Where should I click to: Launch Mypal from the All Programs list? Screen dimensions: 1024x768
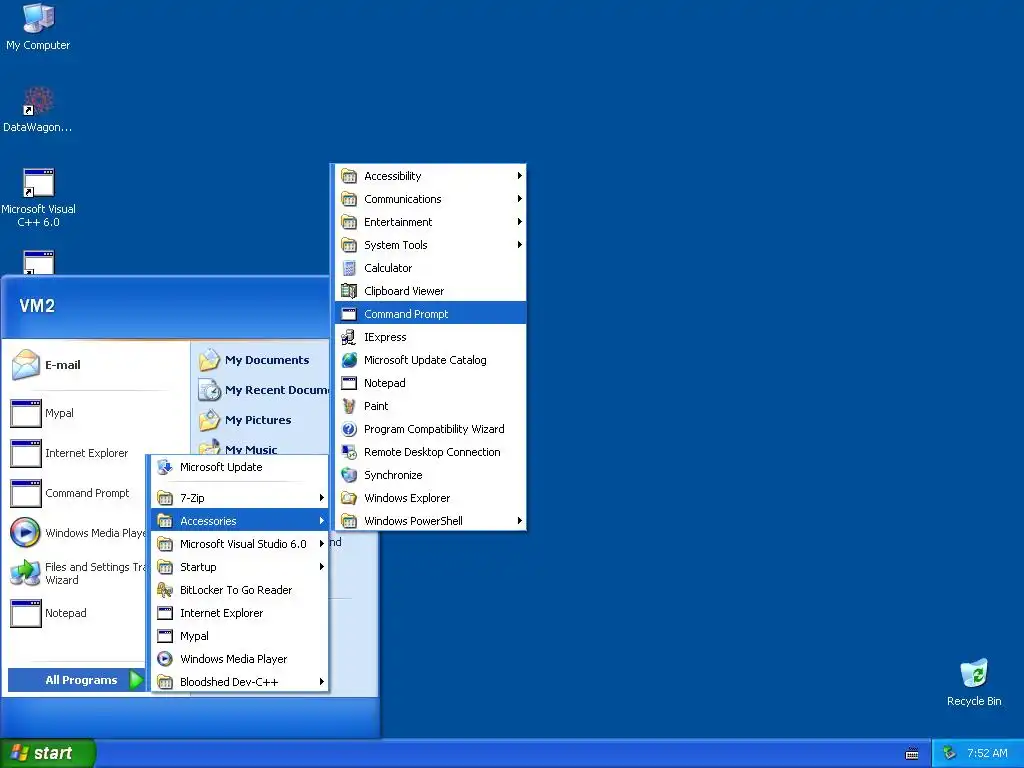coord(240,636)
